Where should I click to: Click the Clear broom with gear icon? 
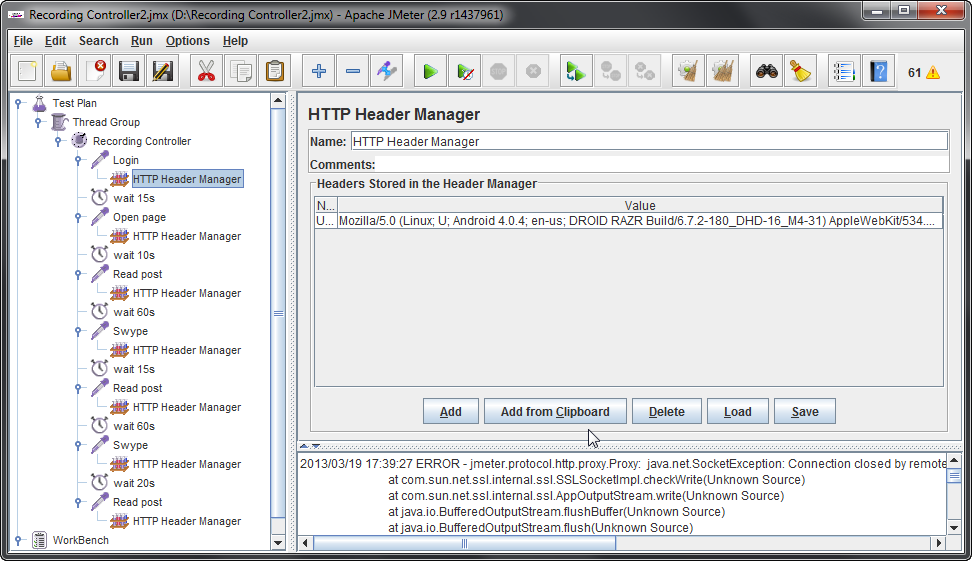point(688,71)
